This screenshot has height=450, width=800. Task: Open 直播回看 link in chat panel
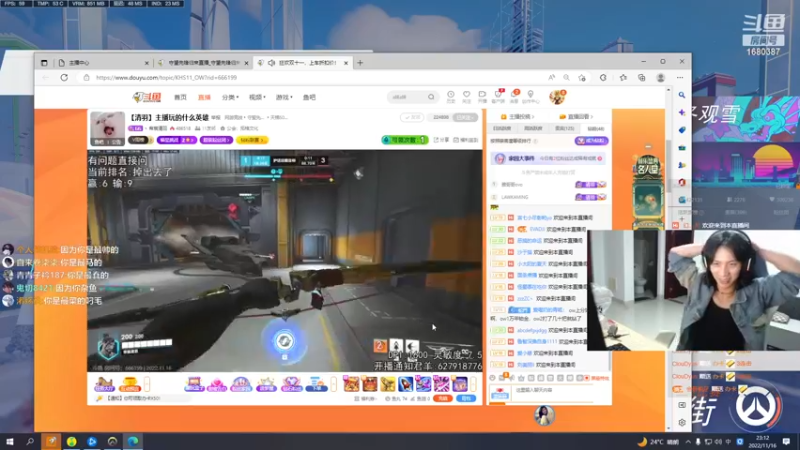point(577,117)
